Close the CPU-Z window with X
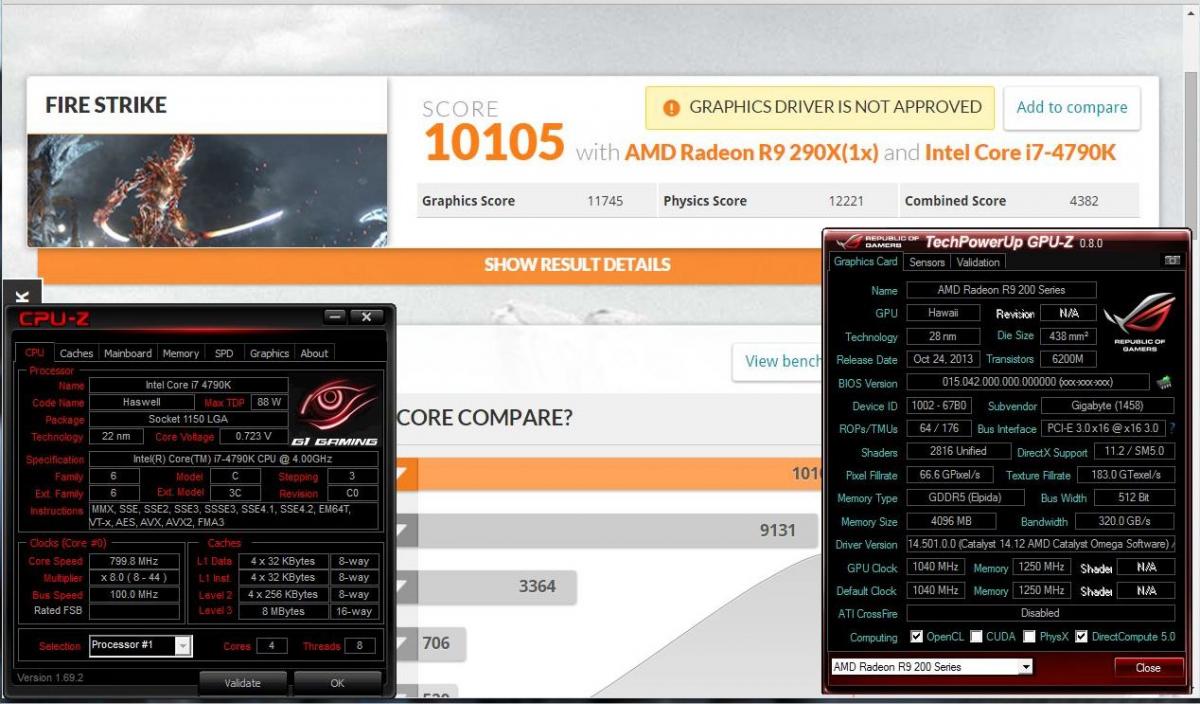 pyautogui.click(x=366, y=316)
